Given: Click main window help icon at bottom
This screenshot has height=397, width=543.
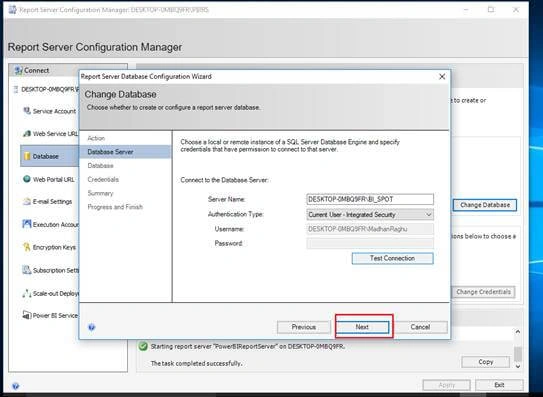Looking at the screenshot, I should (15, 386).
